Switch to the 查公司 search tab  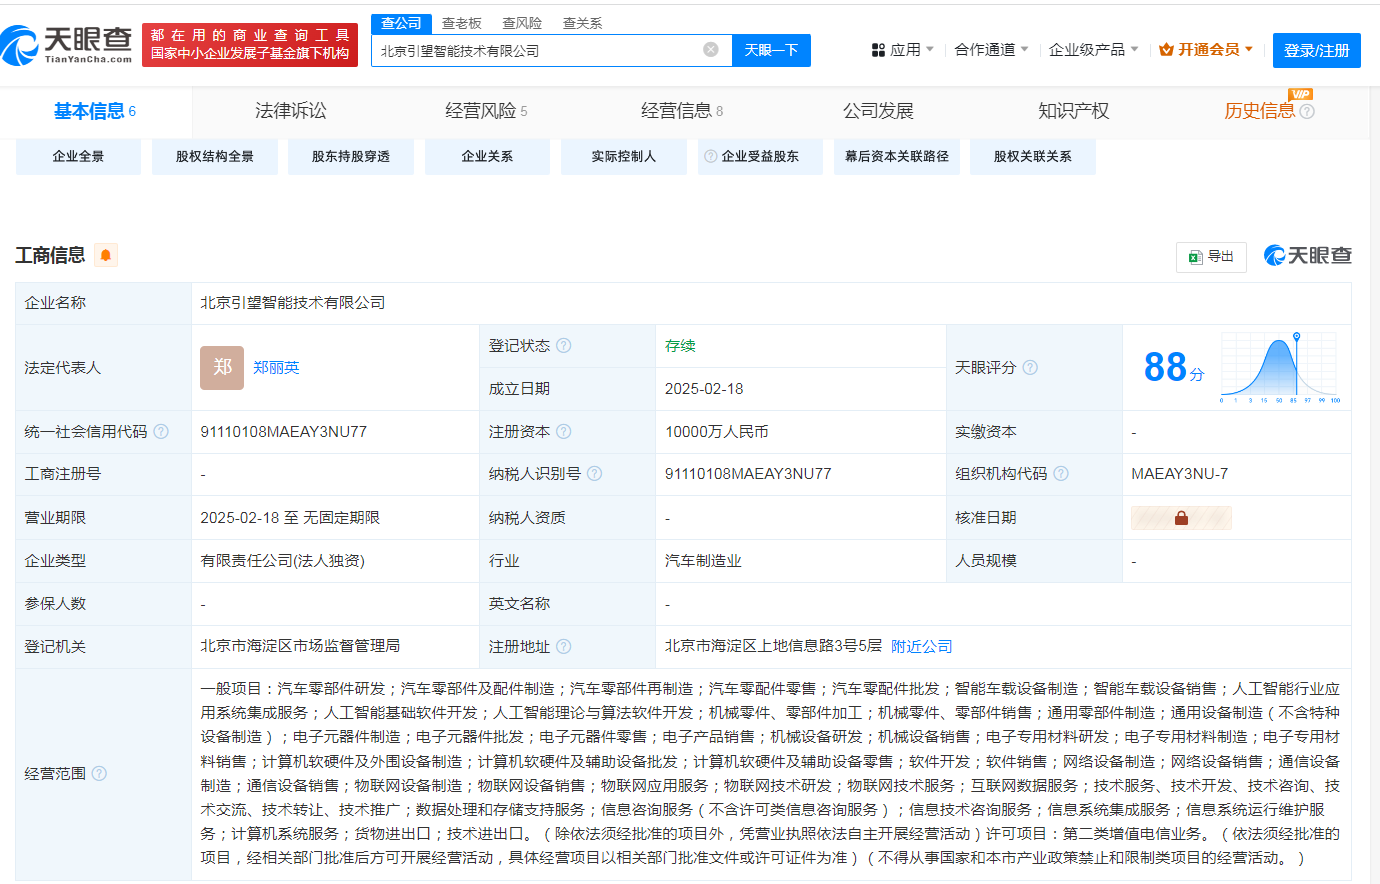coord(401,23)
